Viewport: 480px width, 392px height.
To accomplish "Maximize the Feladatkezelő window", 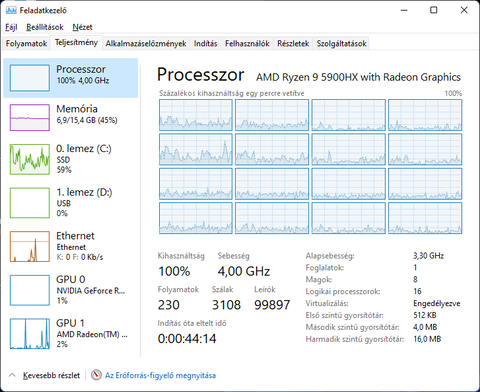I will coord(434,10).
